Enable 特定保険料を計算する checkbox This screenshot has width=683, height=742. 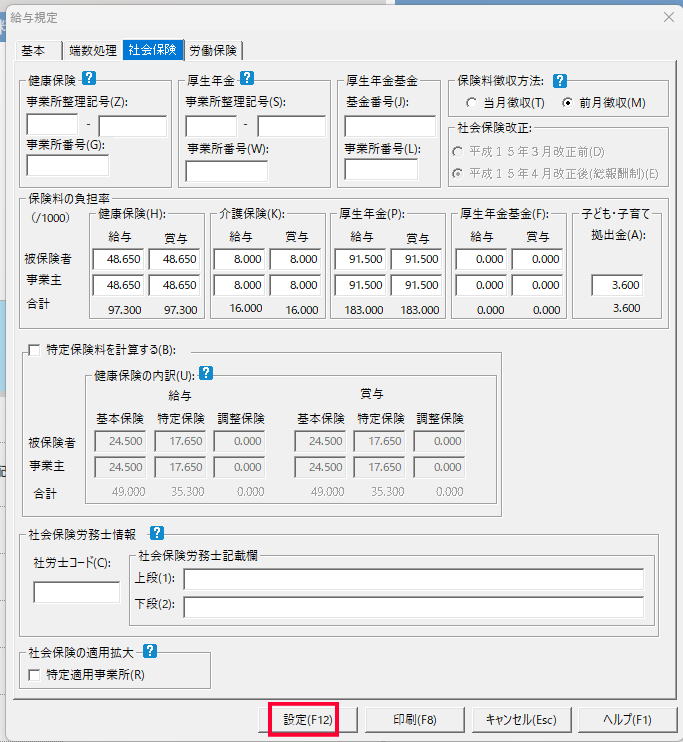[x=35, y=350]
